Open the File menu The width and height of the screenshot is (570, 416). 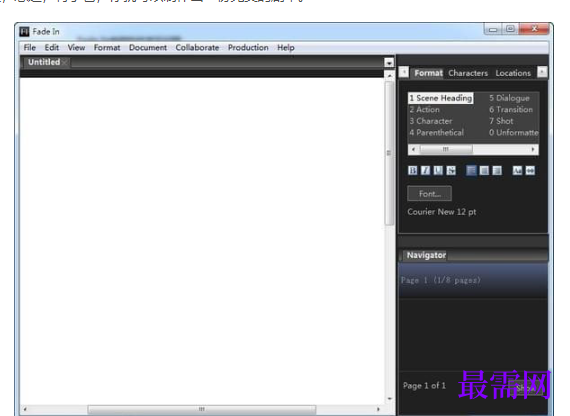click(30, 48)
